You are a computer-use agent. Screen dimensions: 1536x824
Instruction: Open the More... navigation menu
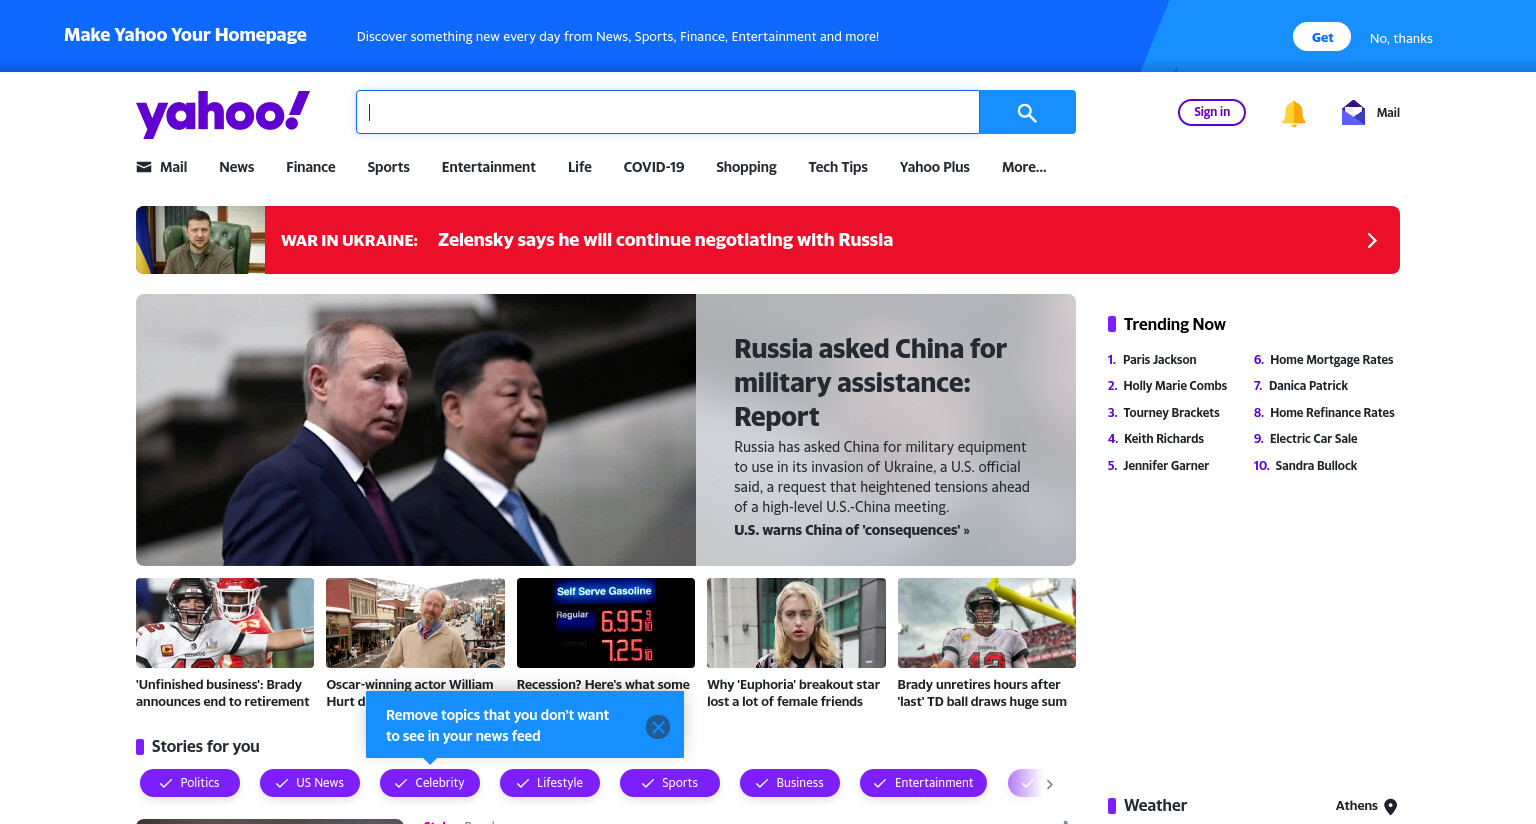pyautogui.click(x=1024, y=167)
